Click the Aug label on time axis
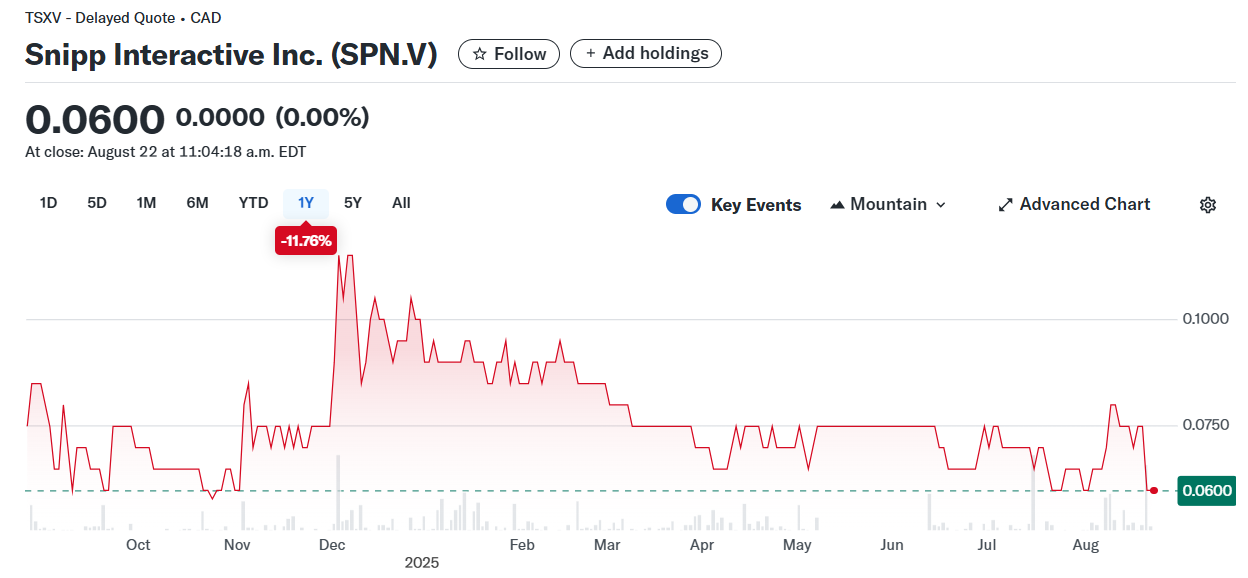The width and height of the screenshot is (1248, 578). tap(1086, 545)
